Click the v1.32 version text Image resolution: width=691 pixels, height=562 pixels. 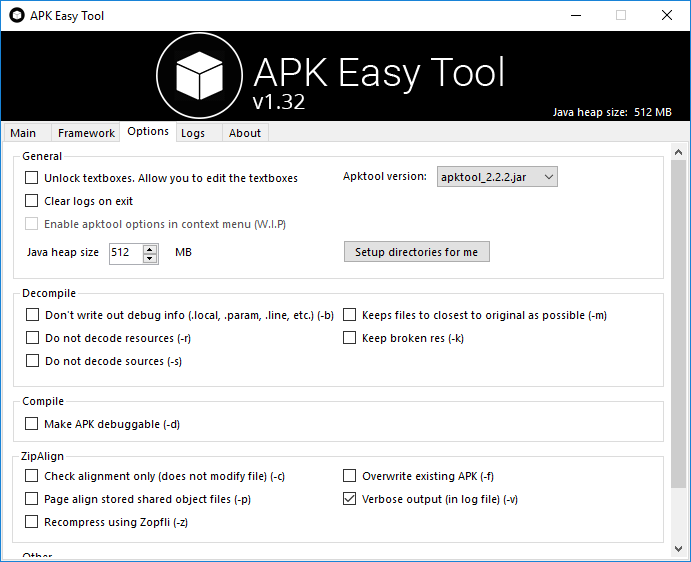coord(279,102)
